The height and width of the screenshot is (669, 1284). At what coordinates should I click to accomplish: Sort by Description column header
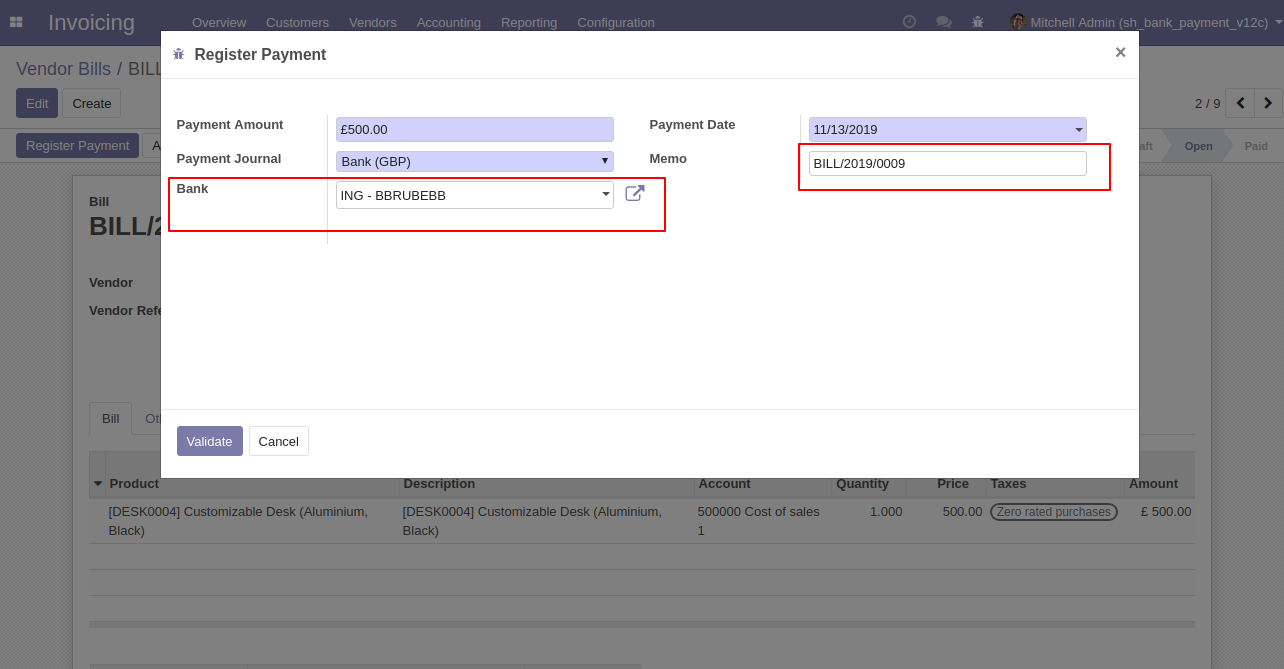pyautogui.click(x=439, y=483)
